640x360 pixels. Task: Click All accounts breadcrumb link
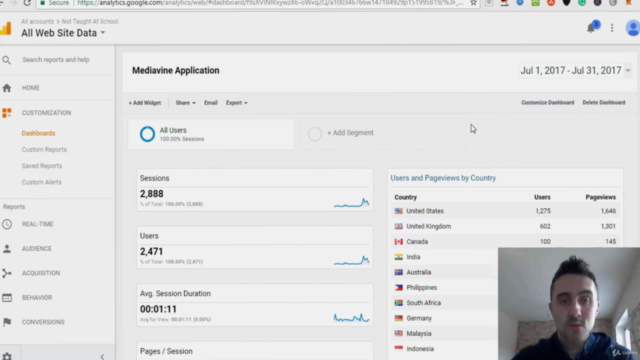pos(38,21)
